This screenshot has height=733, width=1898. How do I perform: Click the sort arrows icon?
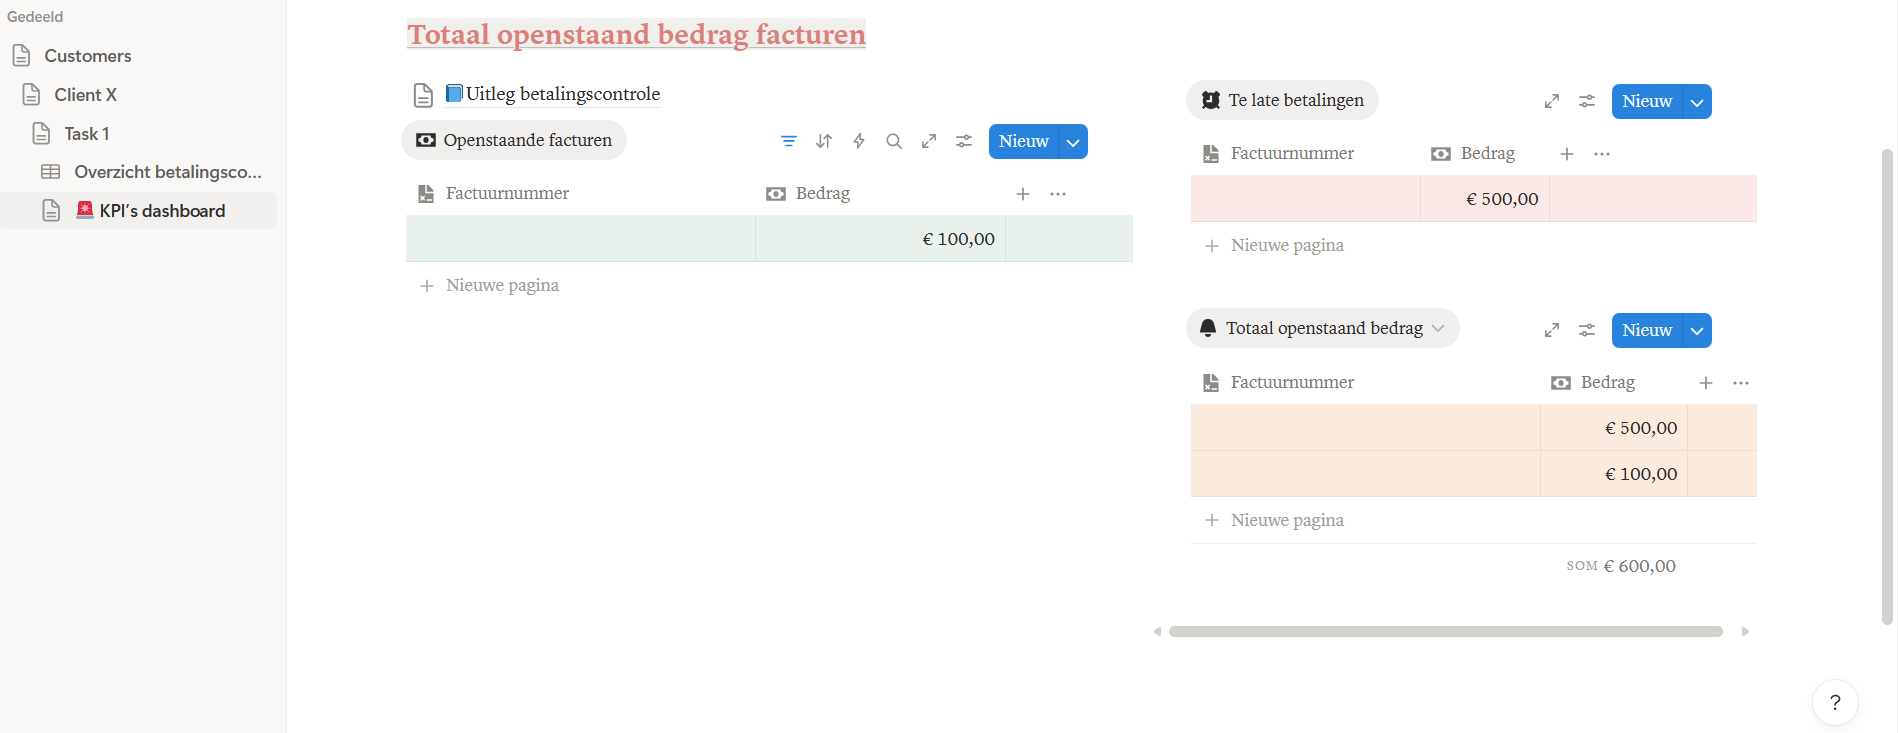[824, 141]
